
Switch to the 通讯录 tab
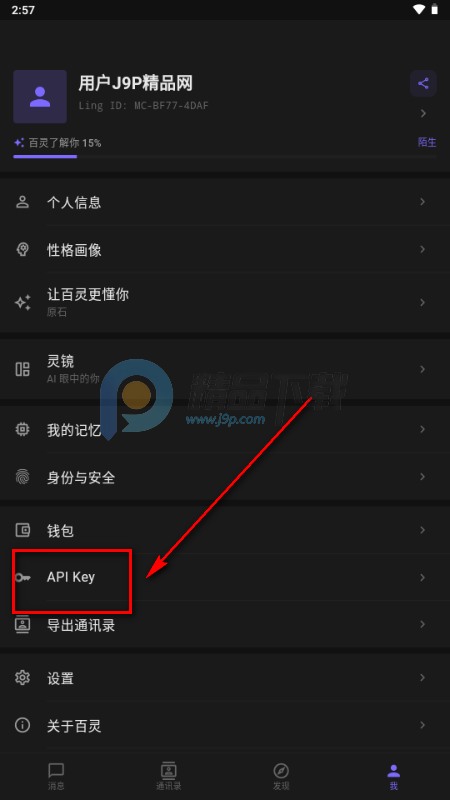coord(169,777)
